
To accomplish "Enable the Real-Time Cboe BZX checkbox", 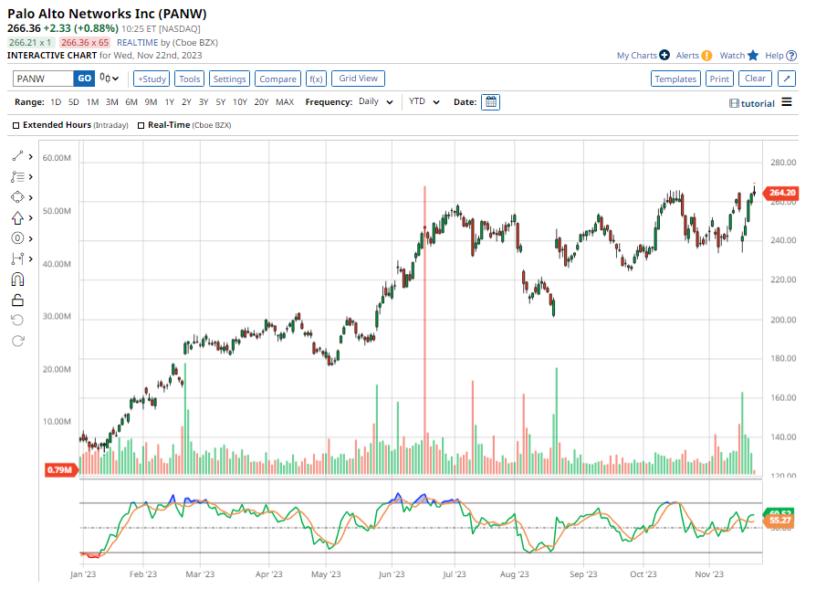I will click(x=141, y=125).
